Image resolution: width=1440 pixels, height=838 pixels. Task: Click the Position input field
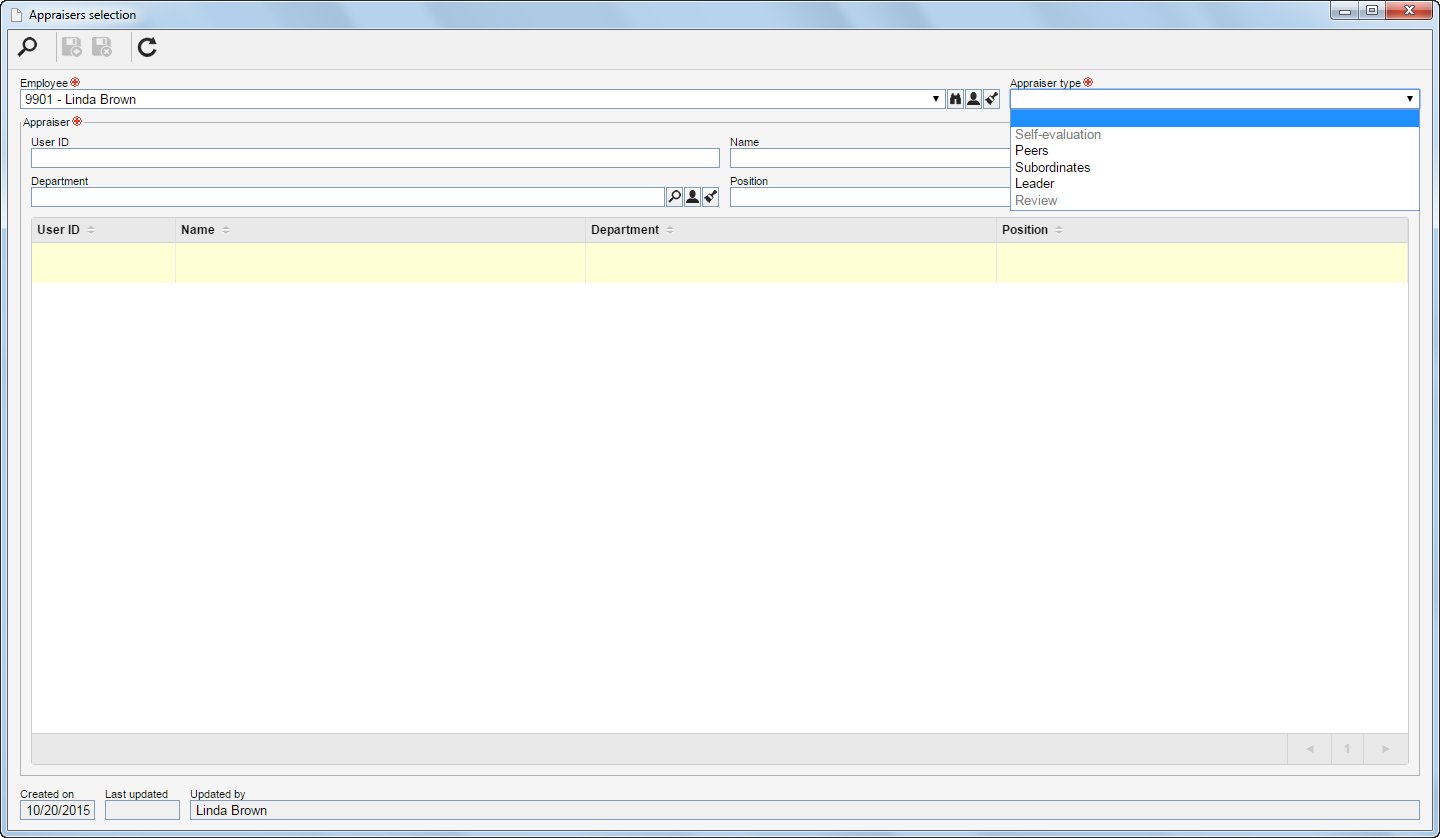tap(870, 197)
